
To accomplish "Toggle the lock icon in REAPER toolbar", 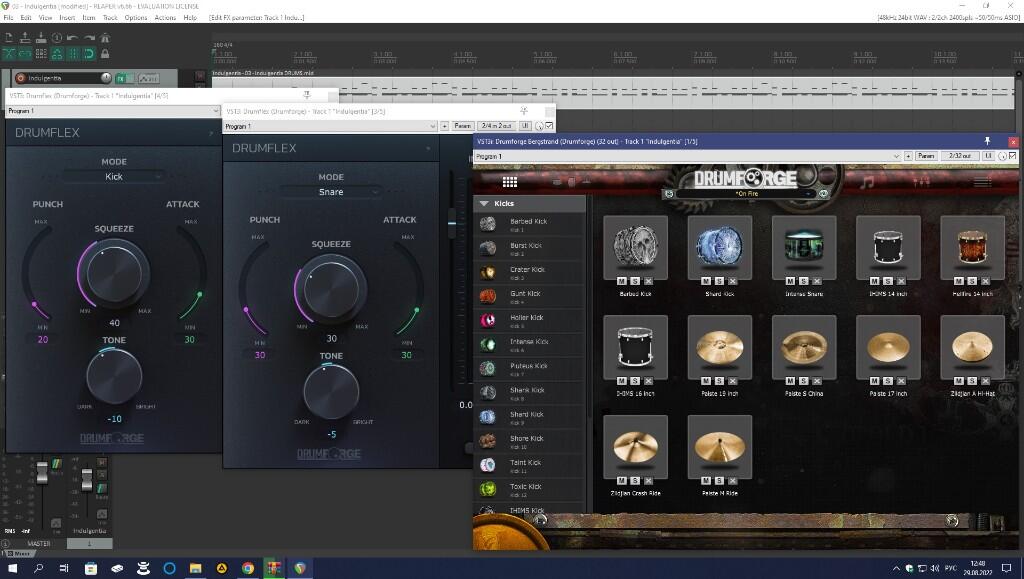I will point(104,54).
